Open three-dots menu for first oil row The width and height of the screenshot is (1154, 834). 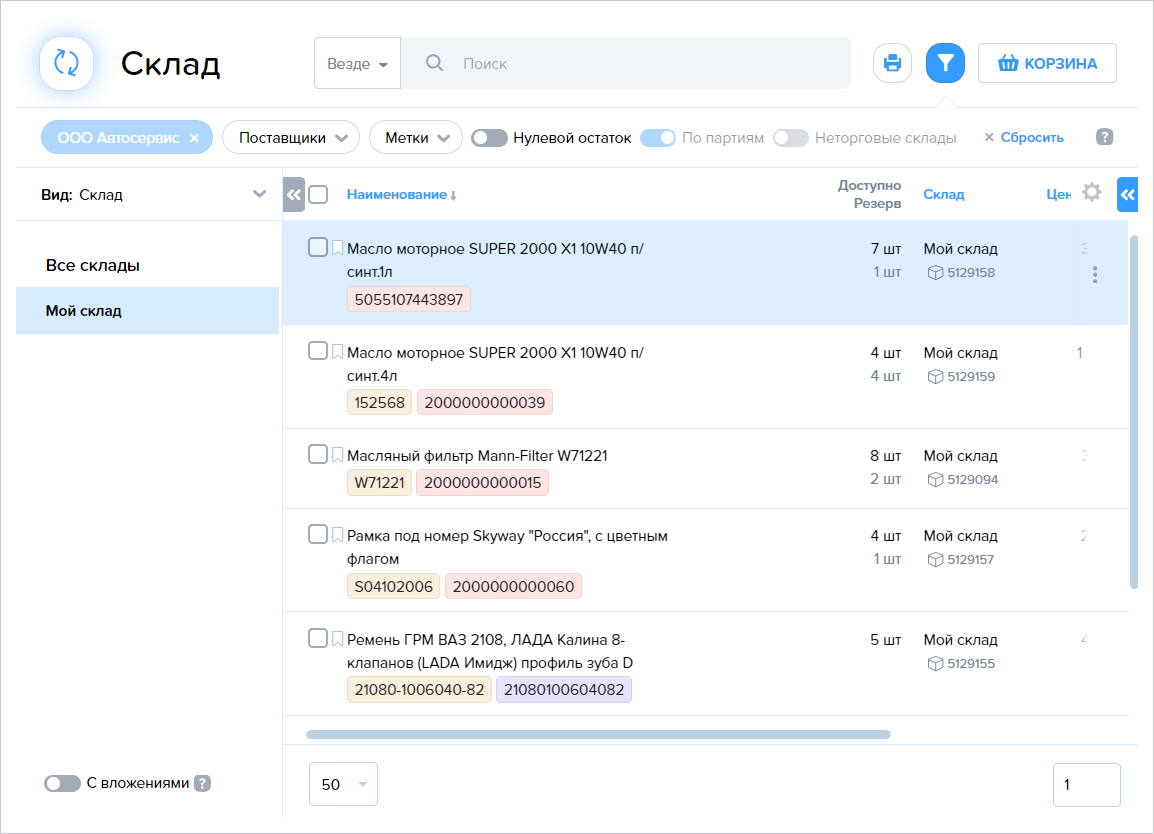pos(1095,275)
